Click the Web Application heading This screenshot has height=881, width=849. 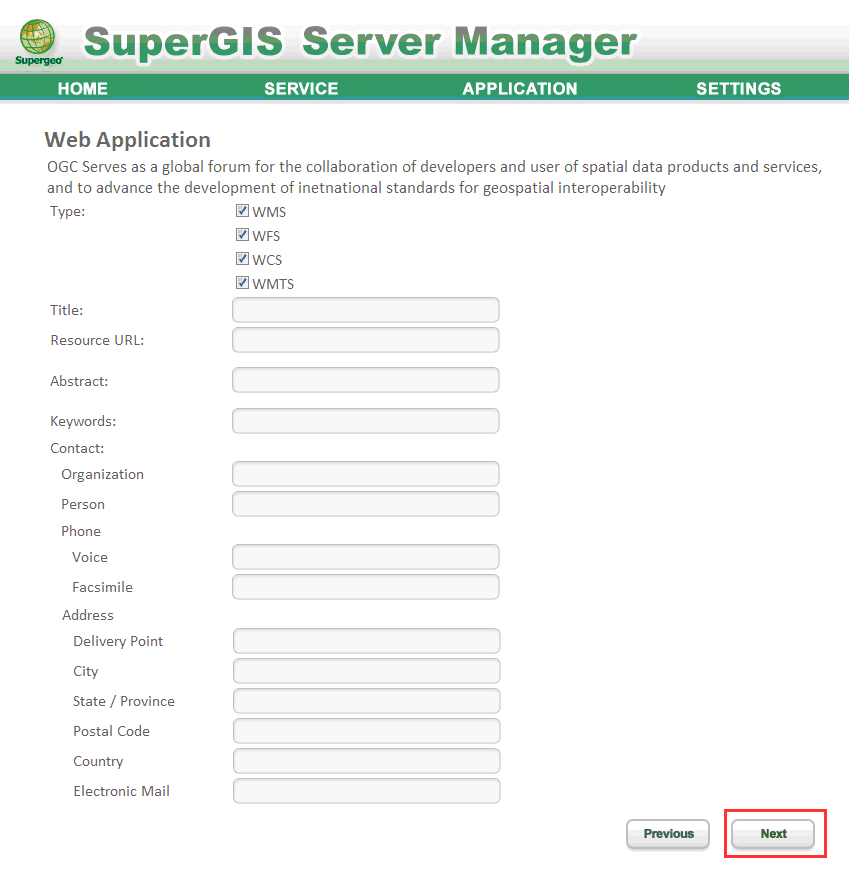coord(128,139)
